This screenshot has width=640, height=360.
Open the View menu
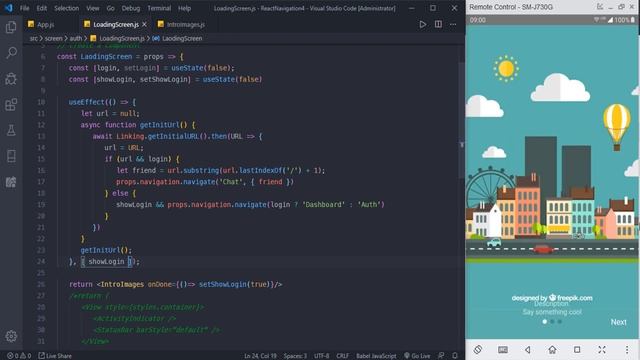pyautogui.click(x=93, y=8)
